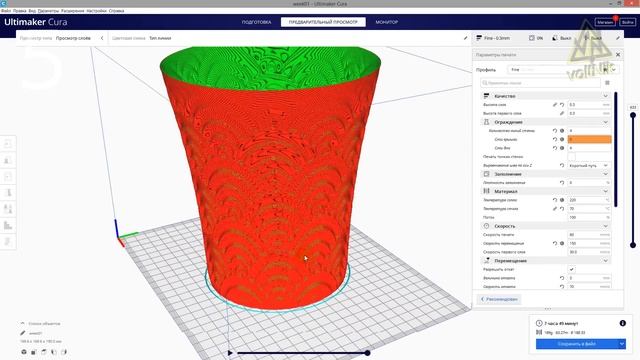Click the layer slider top handle

point(633,116)
